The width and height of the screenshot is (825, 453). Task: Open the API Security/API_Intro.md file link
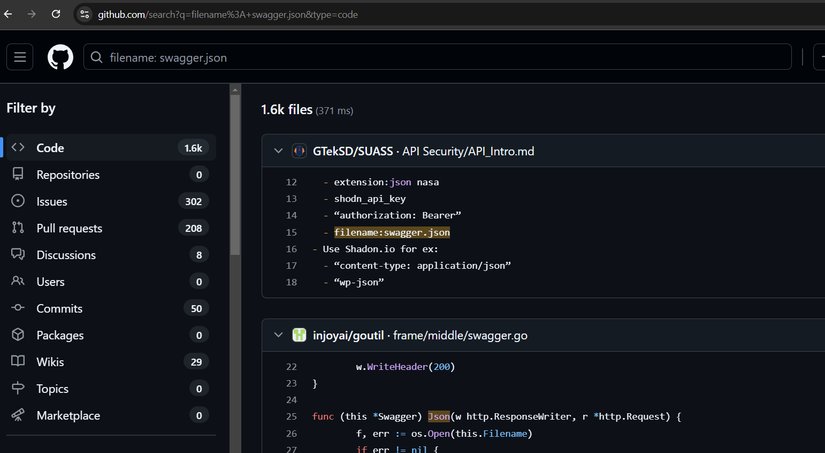click(x=468, y=151)
